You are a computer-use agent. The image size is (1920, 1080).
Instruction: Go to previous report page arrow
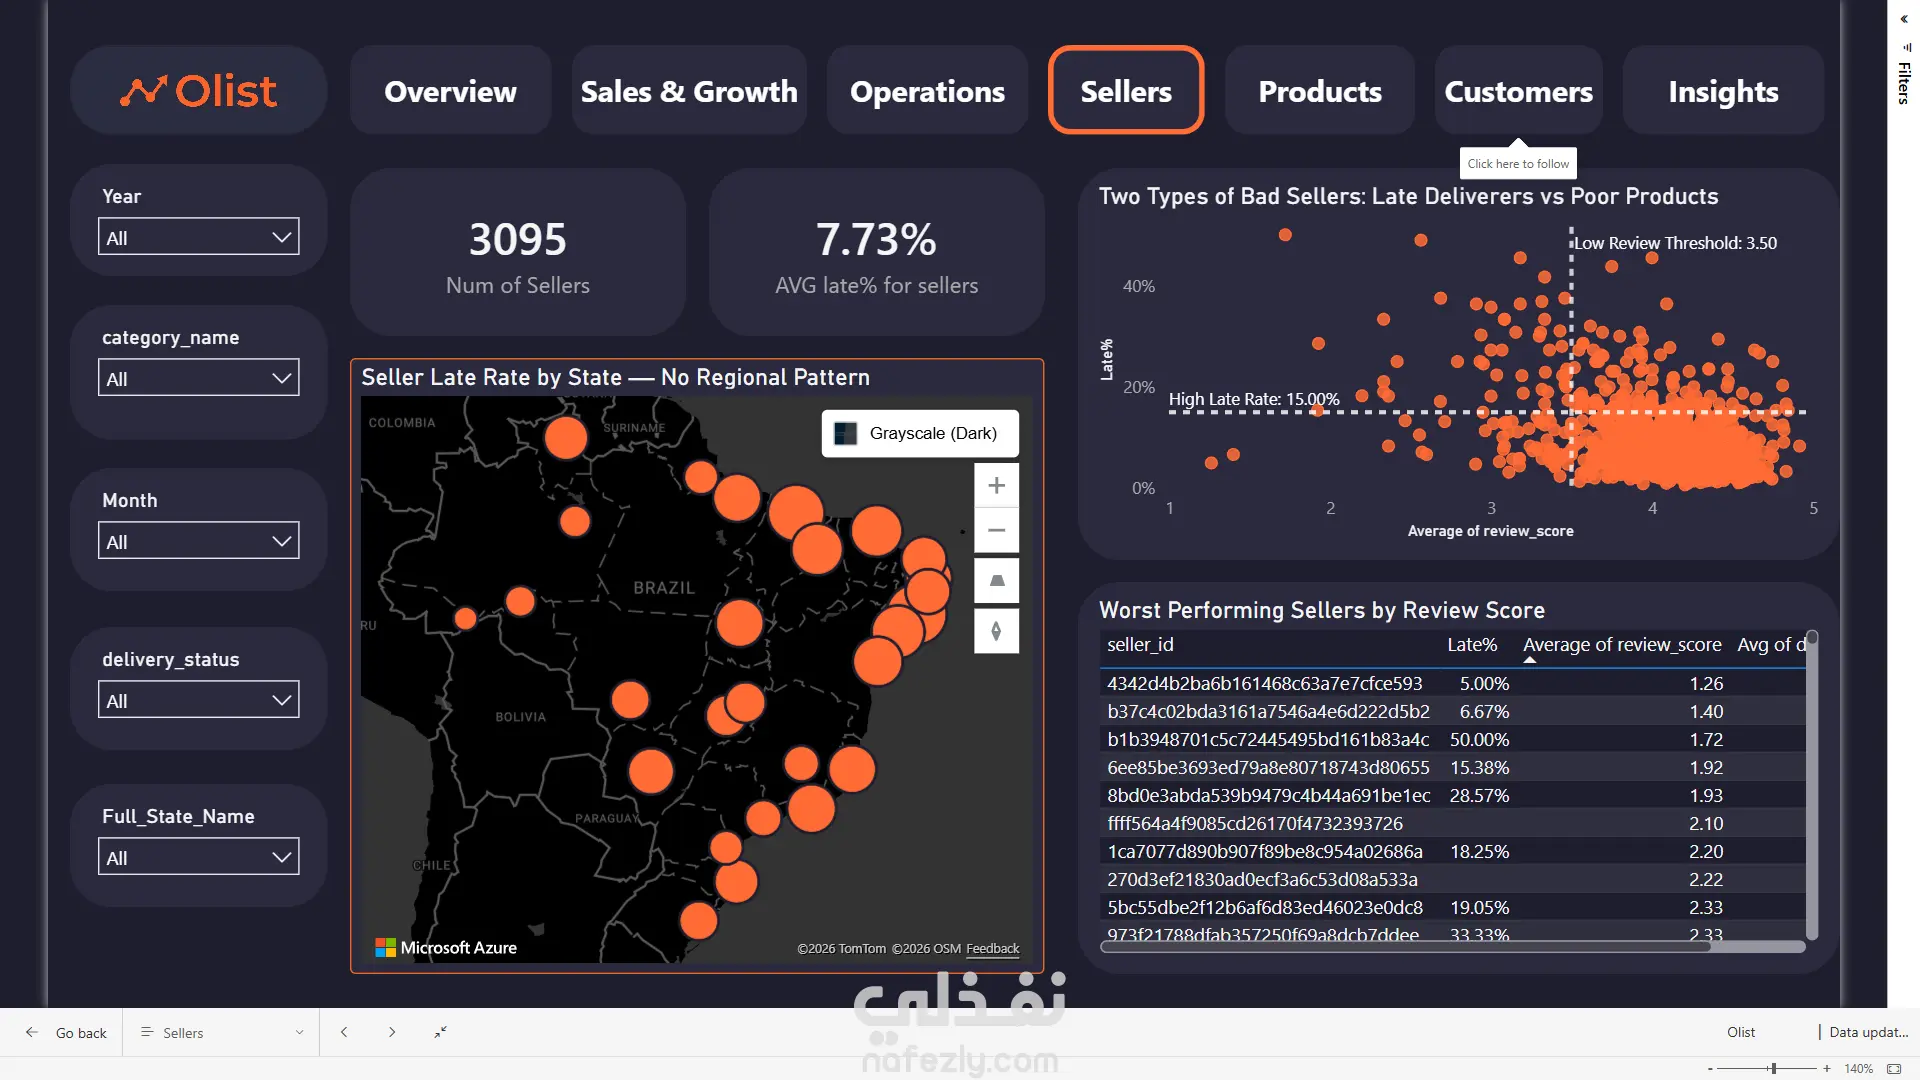[x=344, y=1032]
